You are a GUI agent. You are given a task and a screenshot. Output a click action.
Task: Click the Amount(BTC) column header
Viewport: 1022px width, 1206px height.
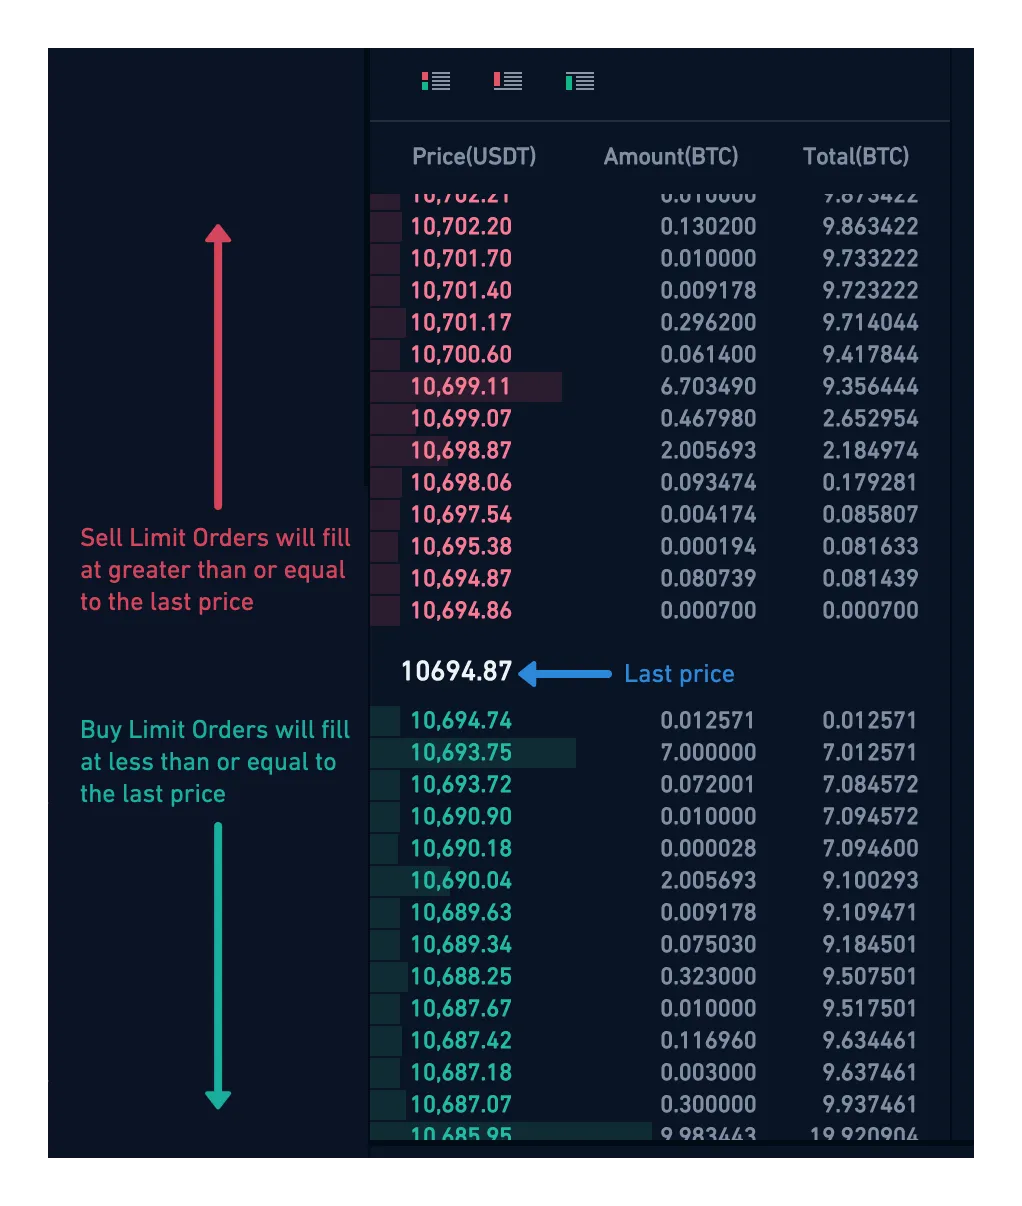point(671,157)
